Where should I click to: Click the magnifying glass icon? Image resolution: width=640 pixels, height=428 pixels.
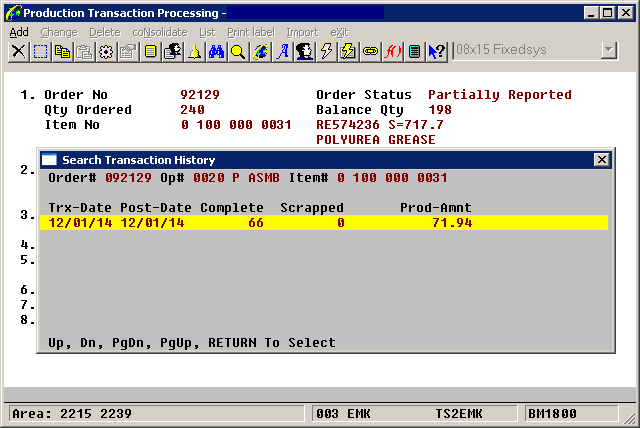238,51
